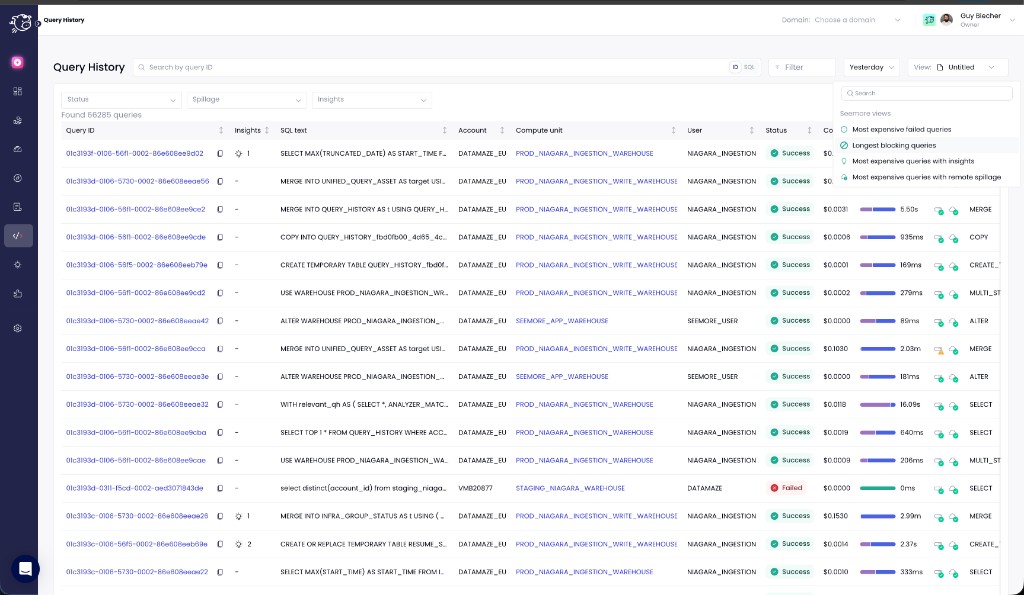
Task: Click the Filter button
Action: click(801, 67)
